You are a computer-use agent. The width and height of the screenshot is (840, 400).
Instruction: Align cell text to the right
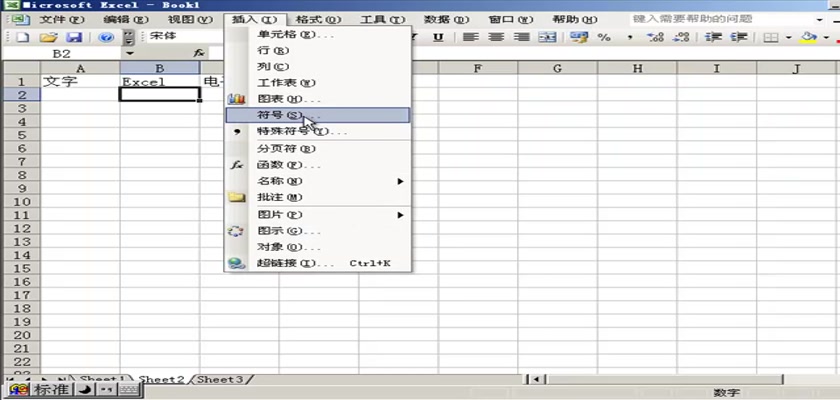tap(521, 37)
